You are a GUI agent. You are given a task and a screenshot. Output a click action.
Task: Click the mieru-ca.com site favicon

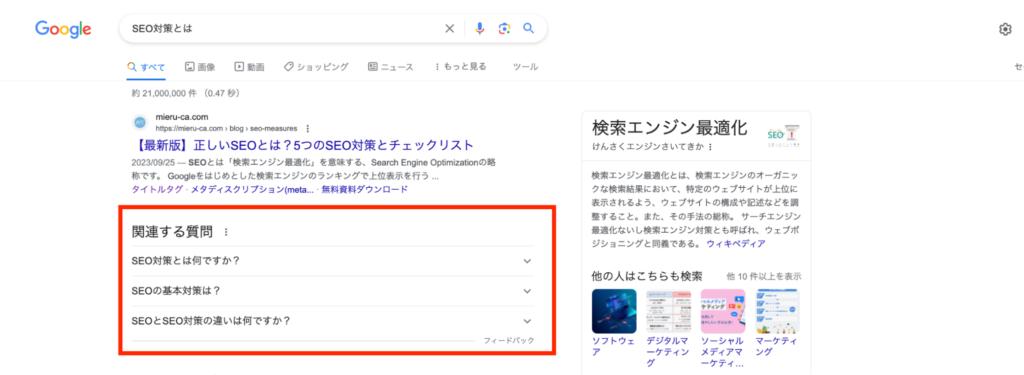[140, 122]
